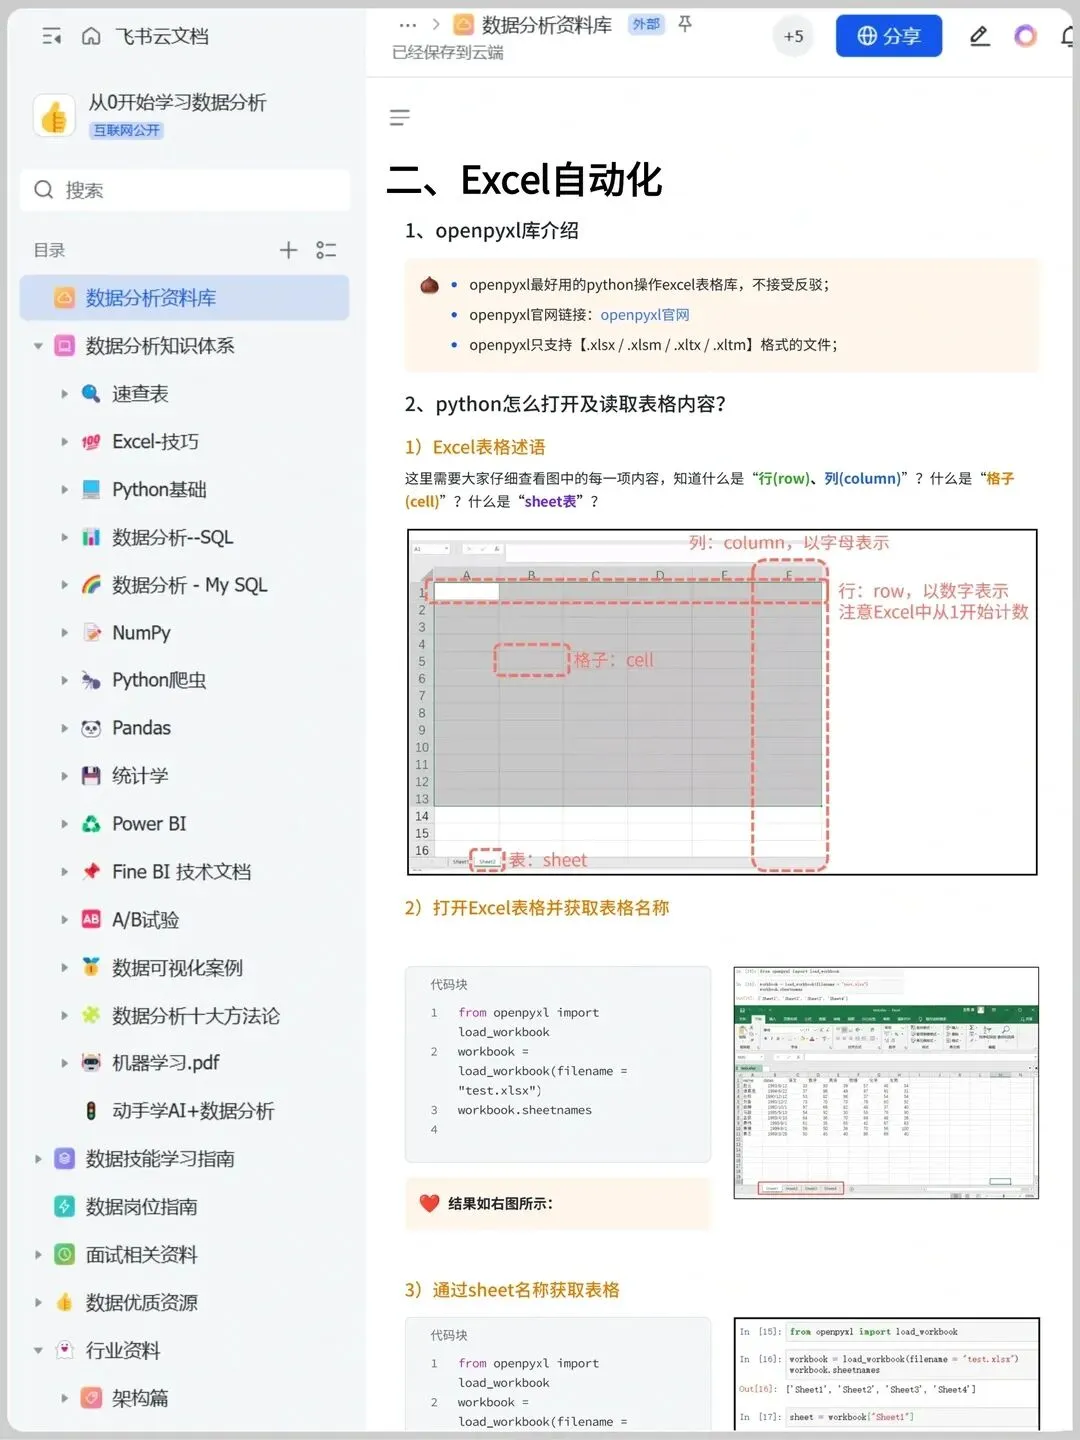Click the 统计学 floppy disk icon
Viewport: 1080px width, 1440px height.
(91, 776)
